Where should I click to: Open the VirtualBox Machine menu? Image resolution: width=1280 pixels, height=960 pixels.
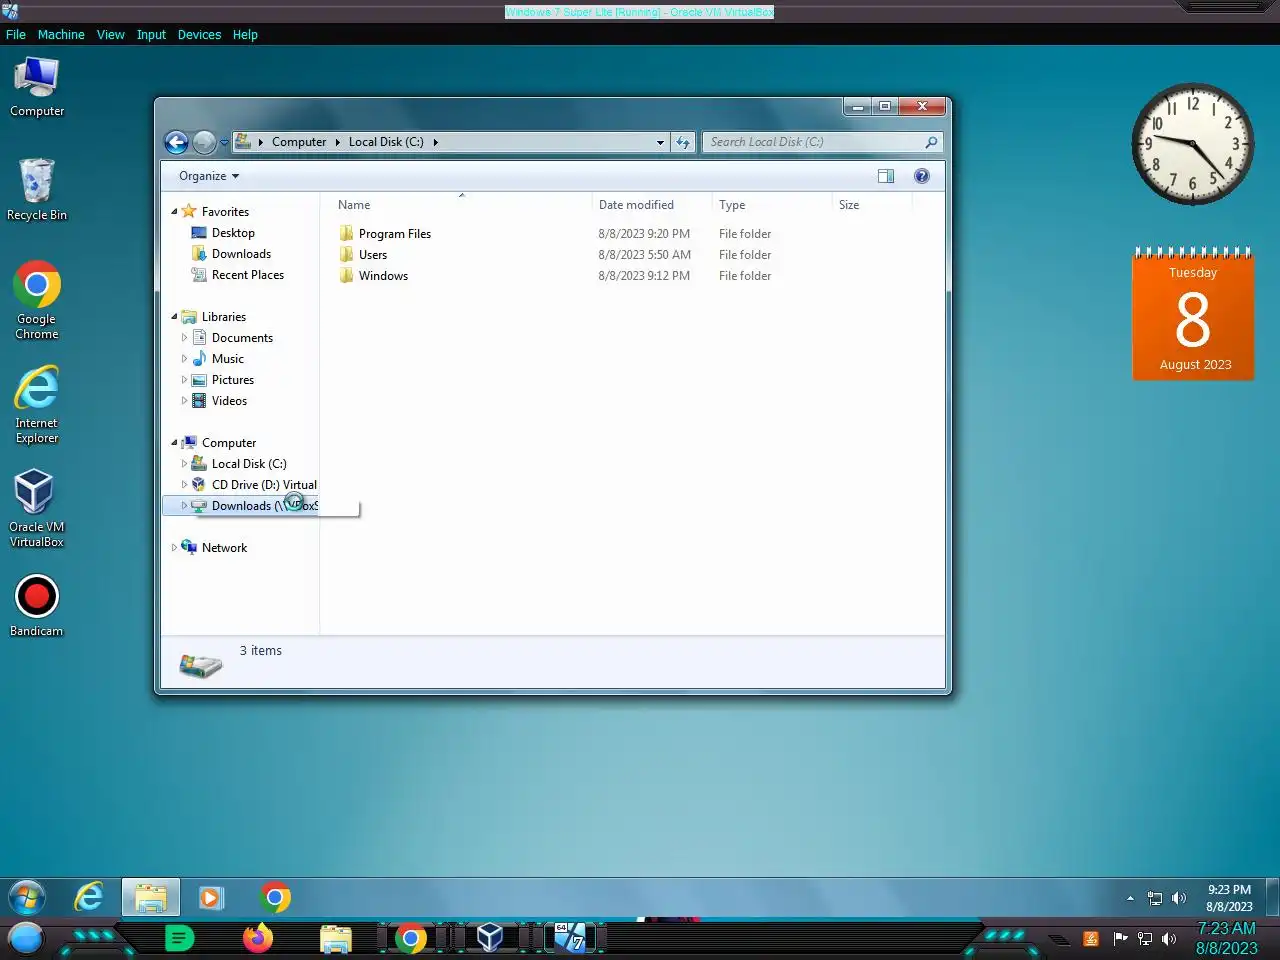coord(61,34)
